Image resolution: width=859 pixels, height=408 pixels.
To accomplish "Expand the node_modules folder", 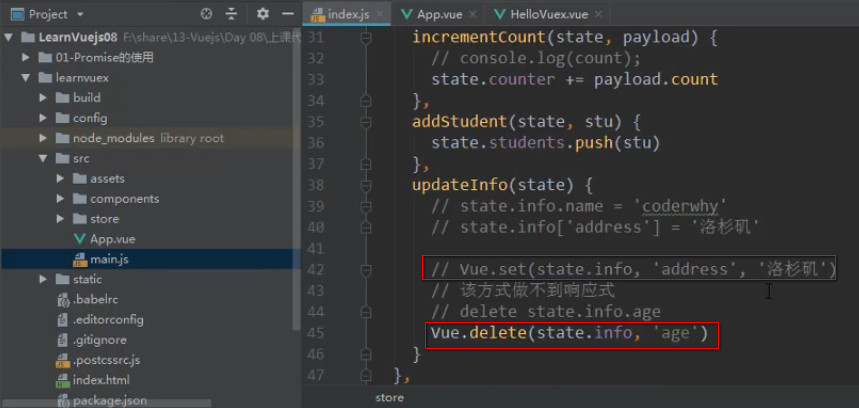I will click(x=43, y=139).
